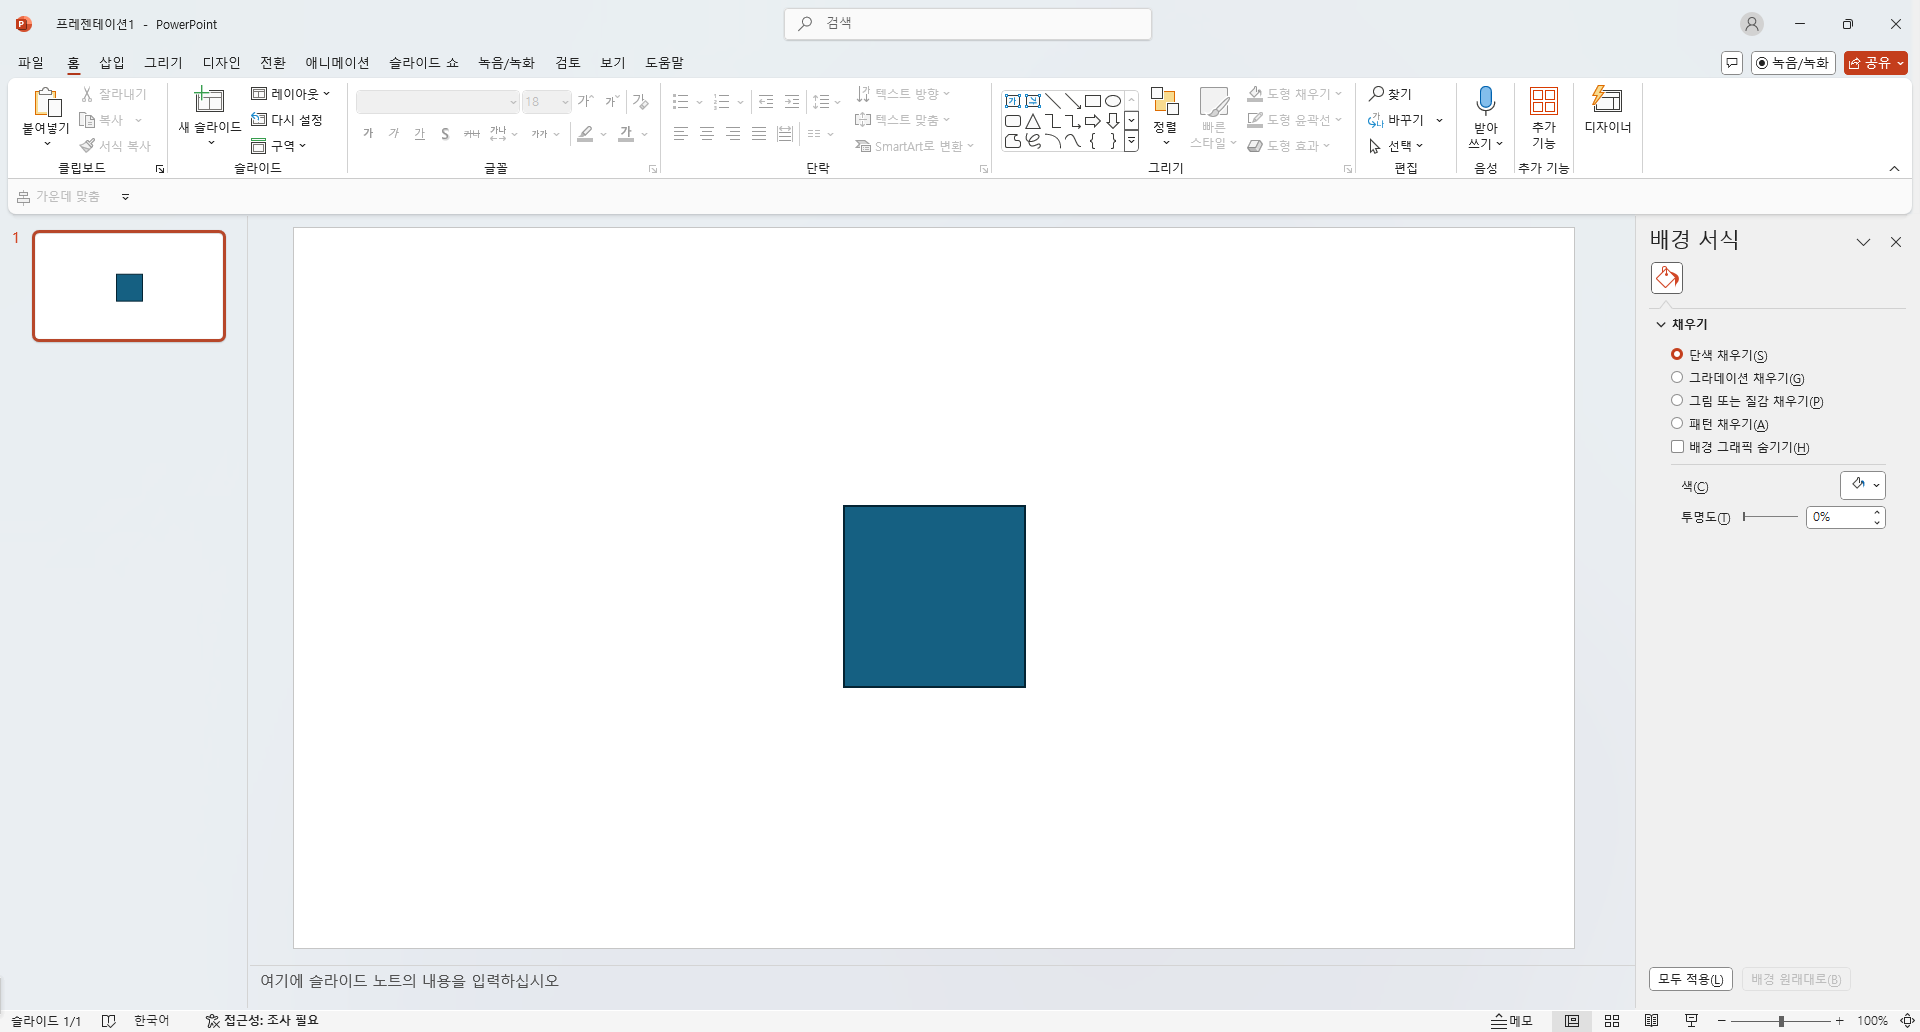
Task: Open the 파일 (File) menu
Action: (x=31, y=63)
